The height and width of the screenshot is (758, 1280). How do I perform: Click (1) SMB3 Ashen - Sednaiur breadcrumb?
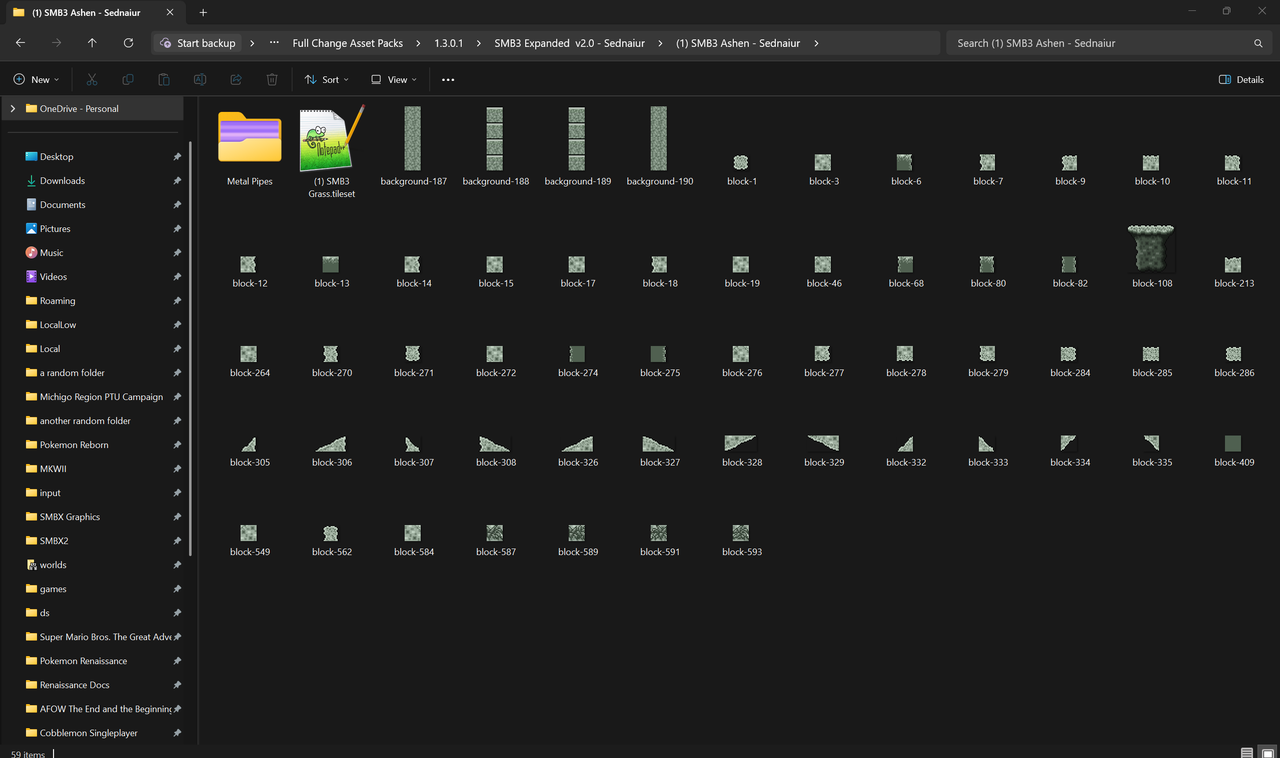739,43
